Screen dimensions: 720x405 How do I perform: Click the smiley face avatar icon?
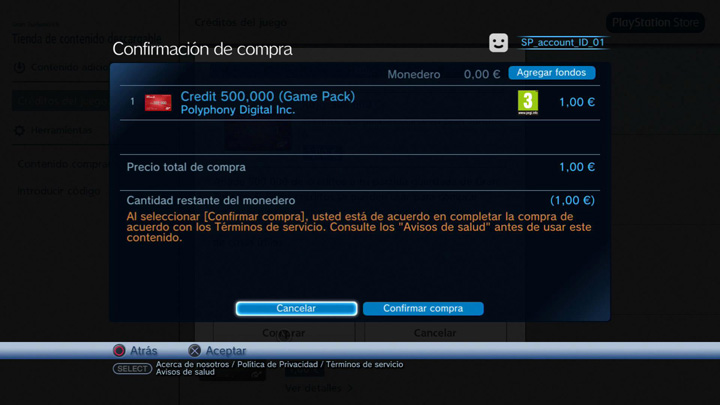point(498,43)
